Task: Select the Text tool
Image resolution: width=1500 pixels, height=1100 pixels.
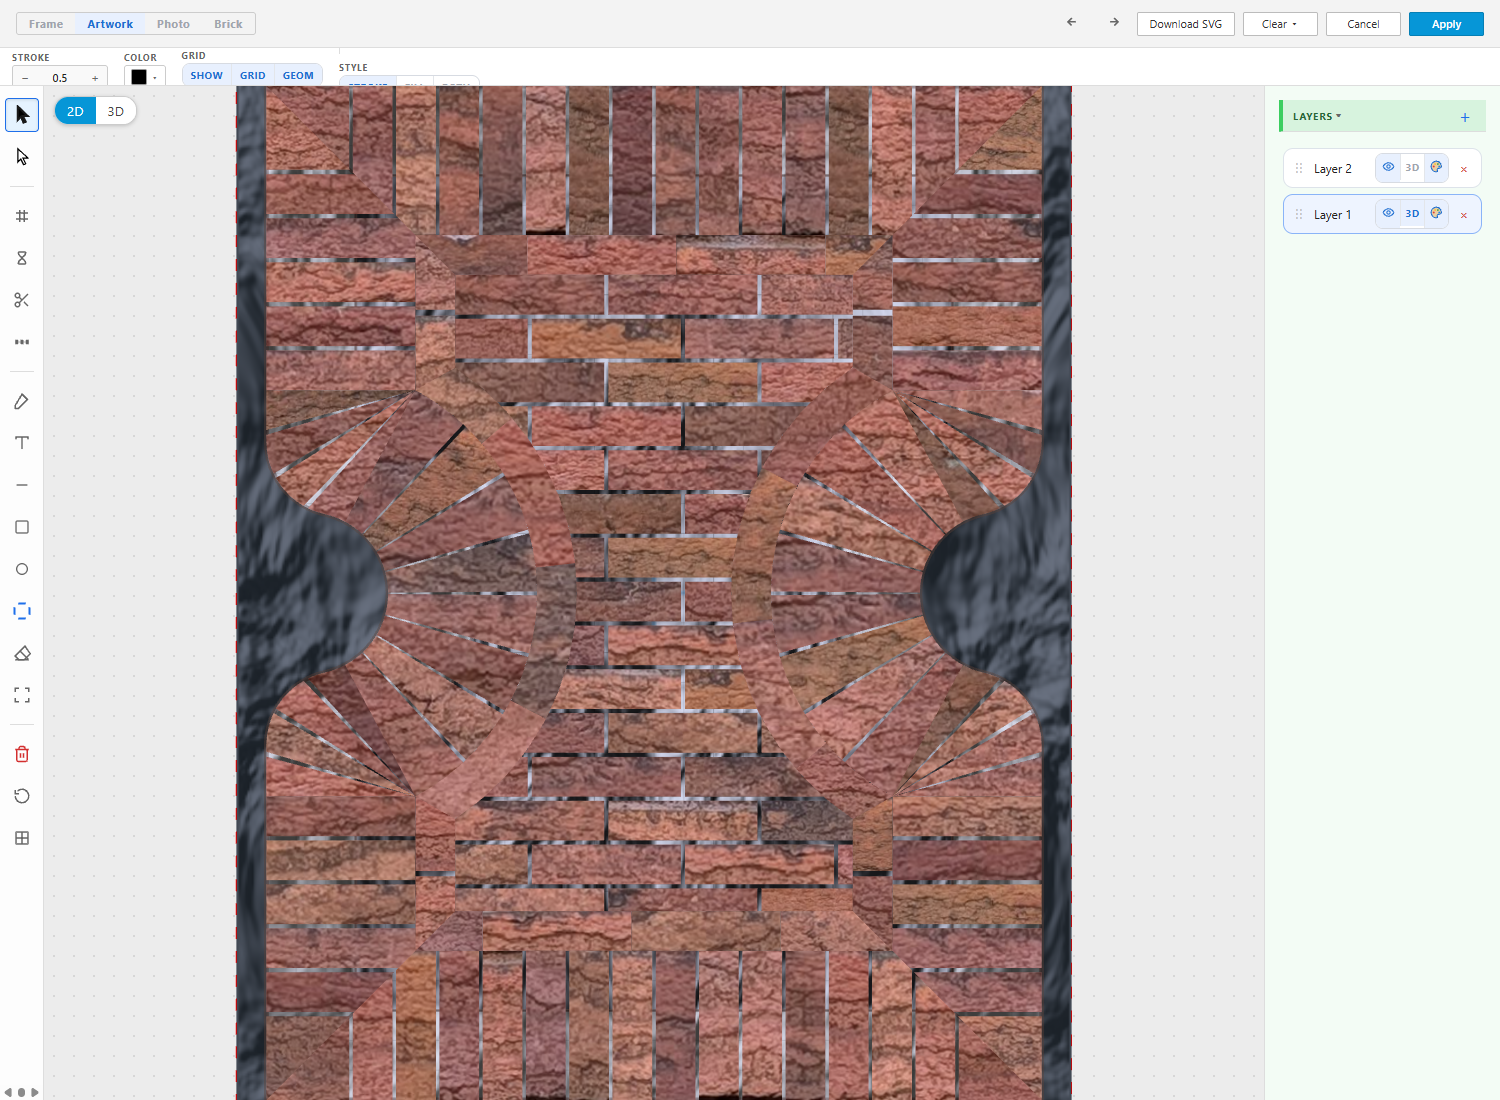Action: [x=22, y=443]
